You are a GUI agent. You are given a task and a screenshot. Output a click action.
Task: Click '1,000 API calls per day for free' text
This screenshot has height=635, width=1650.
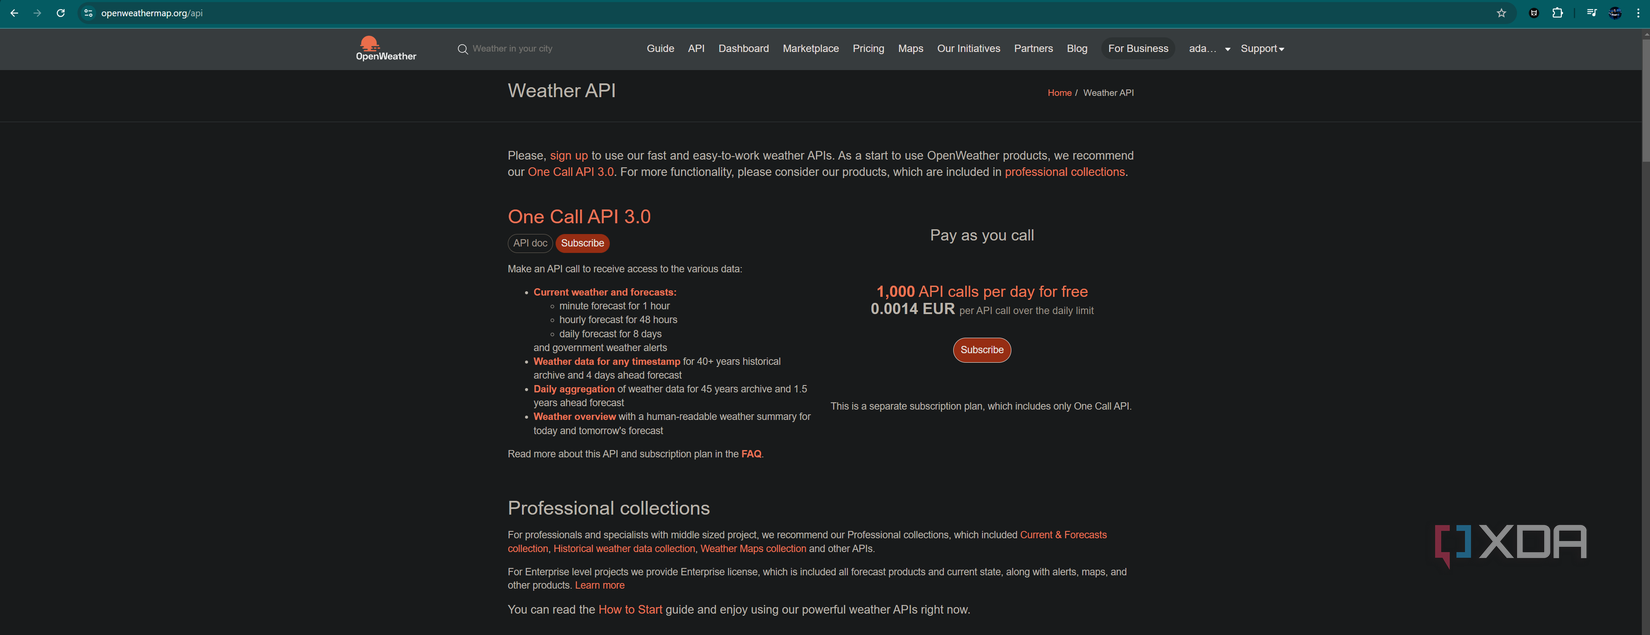tap(982, 292)
